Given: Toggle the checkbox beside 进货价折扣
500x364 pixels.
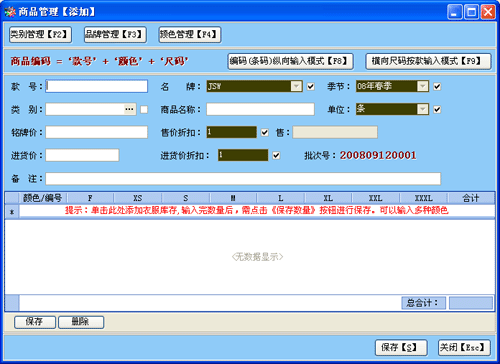Looking at the screenshot, I should click(x=276, y=155).
